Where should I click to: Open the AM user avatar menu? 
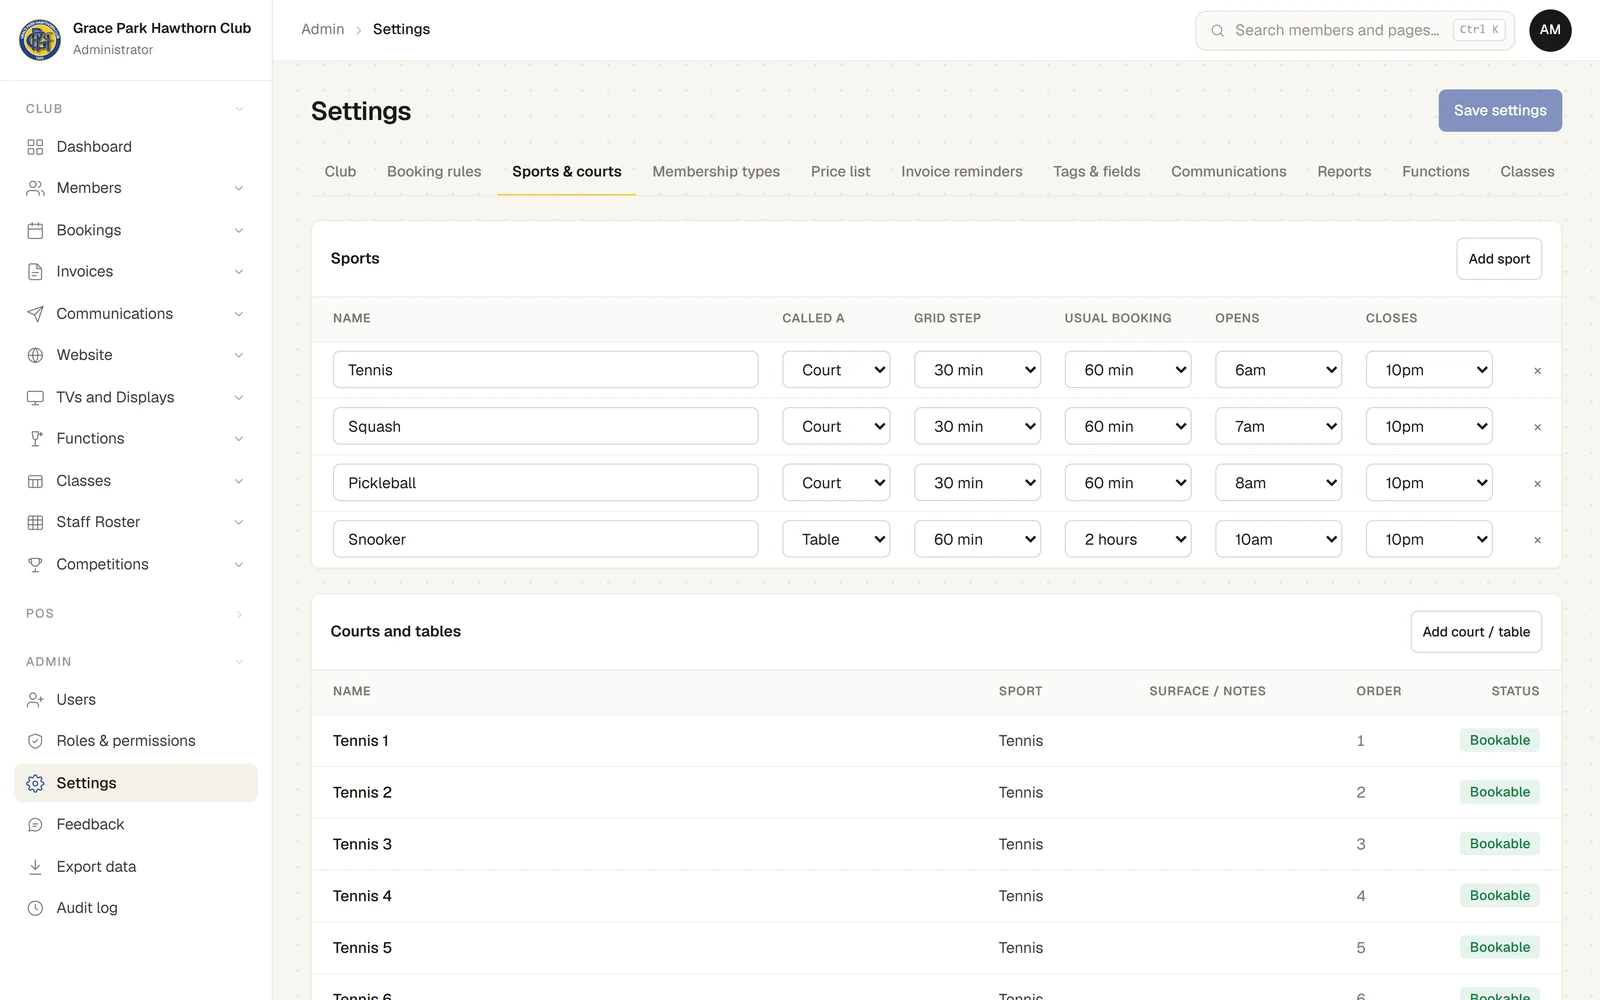[x=1550, y=30]
